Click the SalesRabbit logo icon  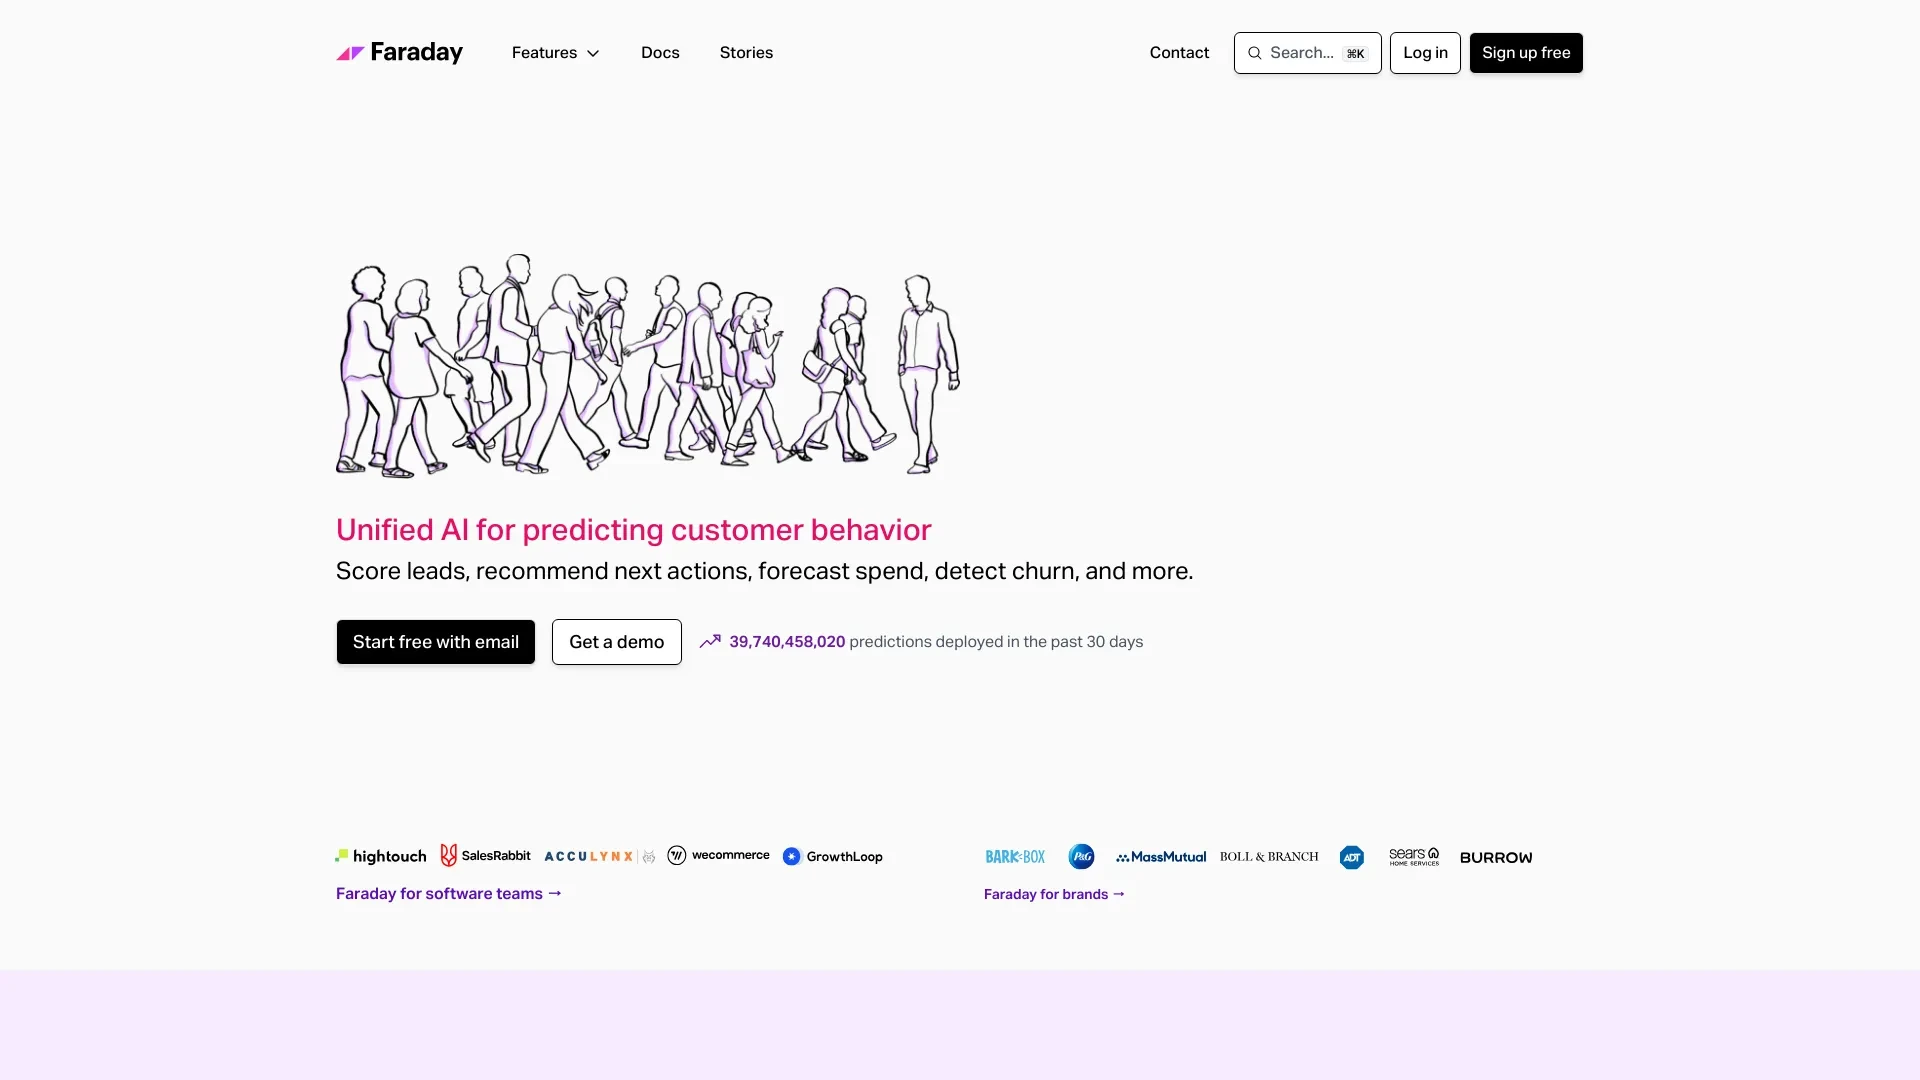pos(448,855)
